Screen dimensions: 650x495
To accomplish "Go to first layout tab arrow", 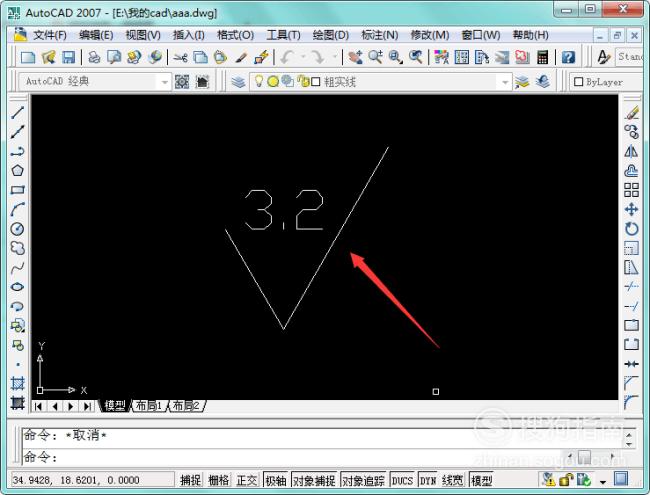I will pos(38,406).
